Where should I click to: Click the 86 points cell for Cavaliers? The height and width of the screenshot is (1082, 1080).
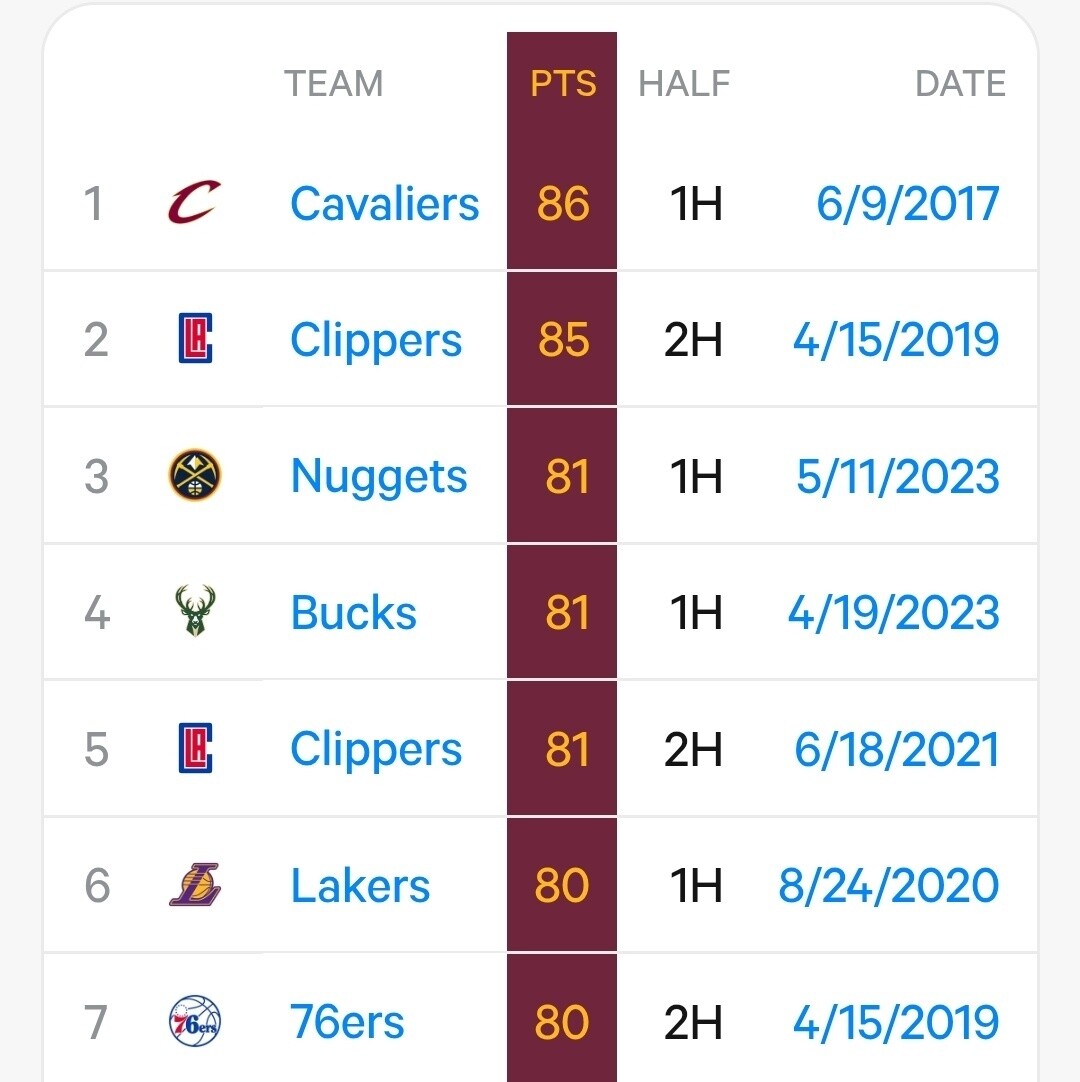(563, 204)
